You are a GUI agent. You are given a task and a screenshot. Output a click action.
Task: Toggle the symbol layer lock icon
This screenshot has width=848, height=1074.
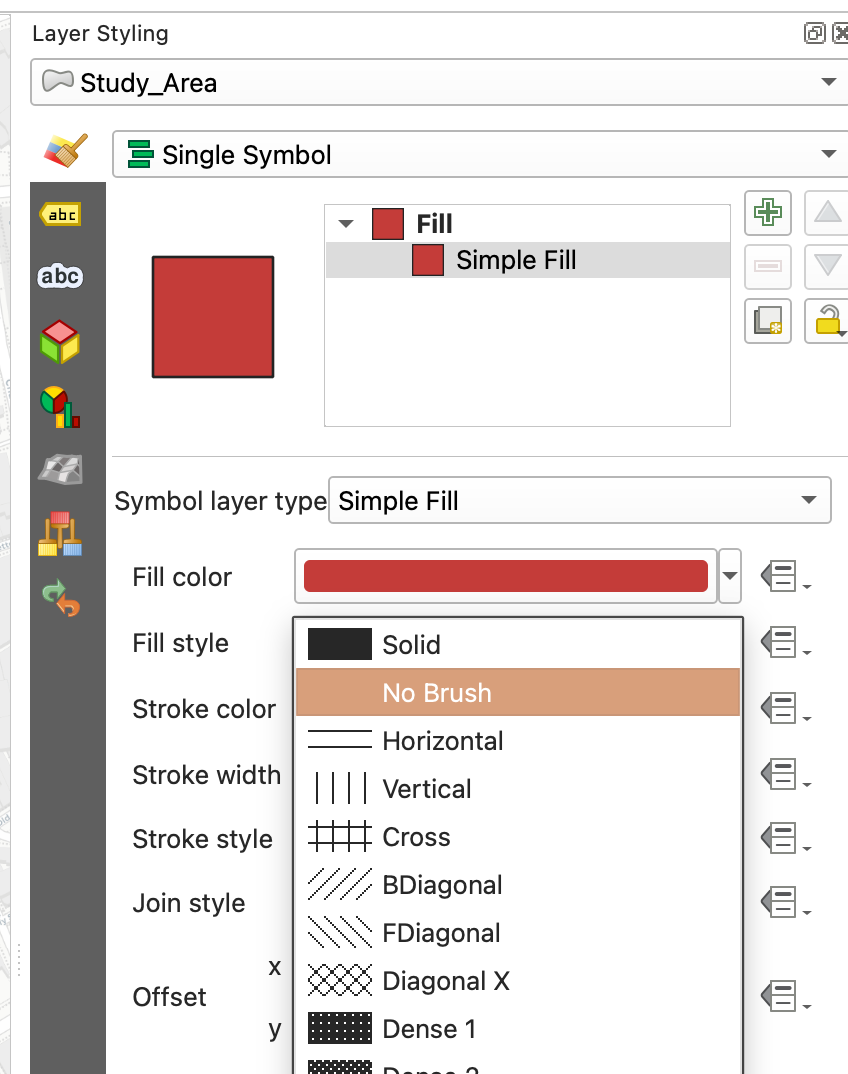tap(827, 320)
